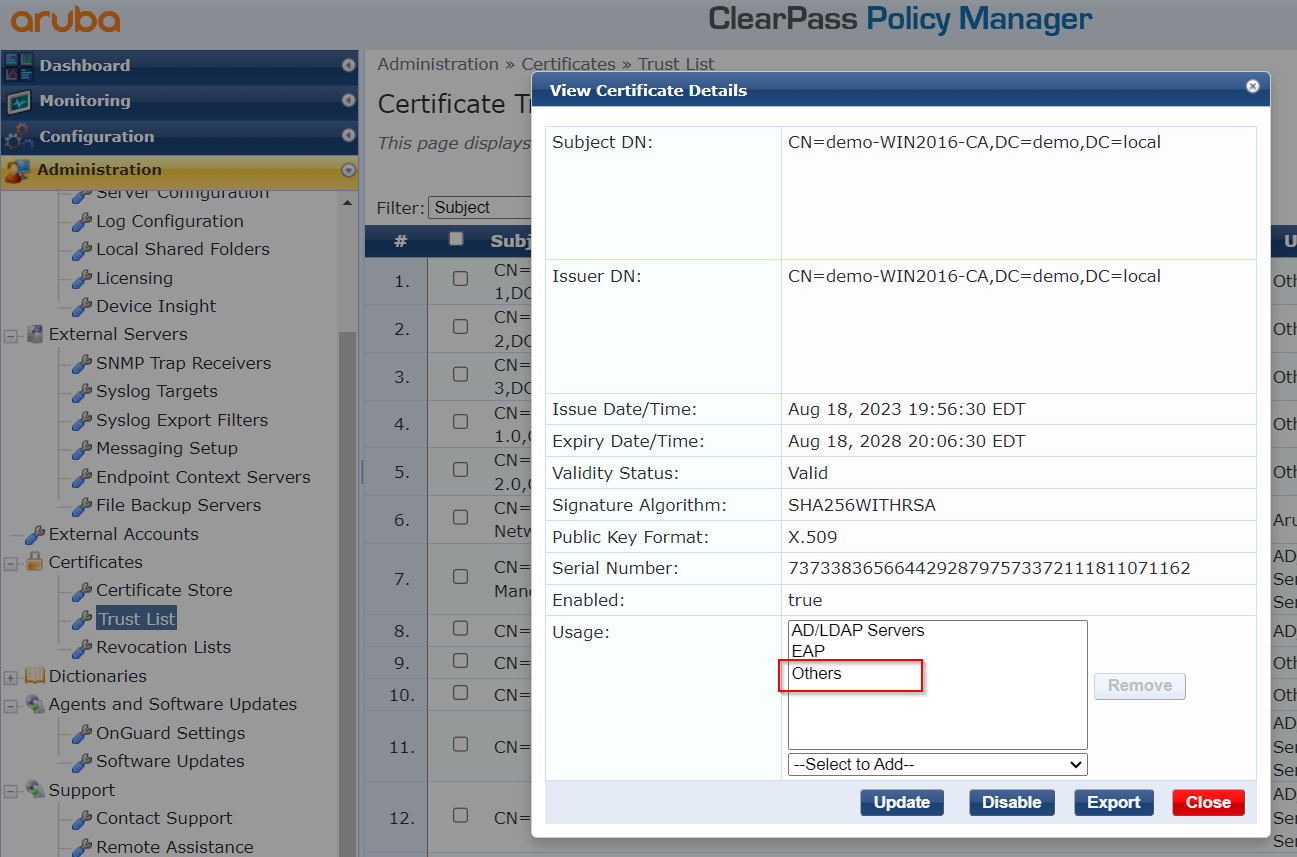Open Licensing in sidebar
The image size is (1297, 857).
pyautogui.click(x=134, y=278)
